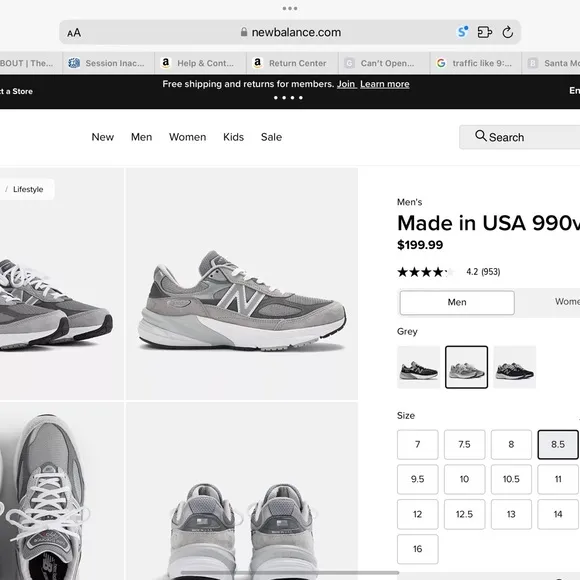Open the Women navigation menu

[188, 137]
